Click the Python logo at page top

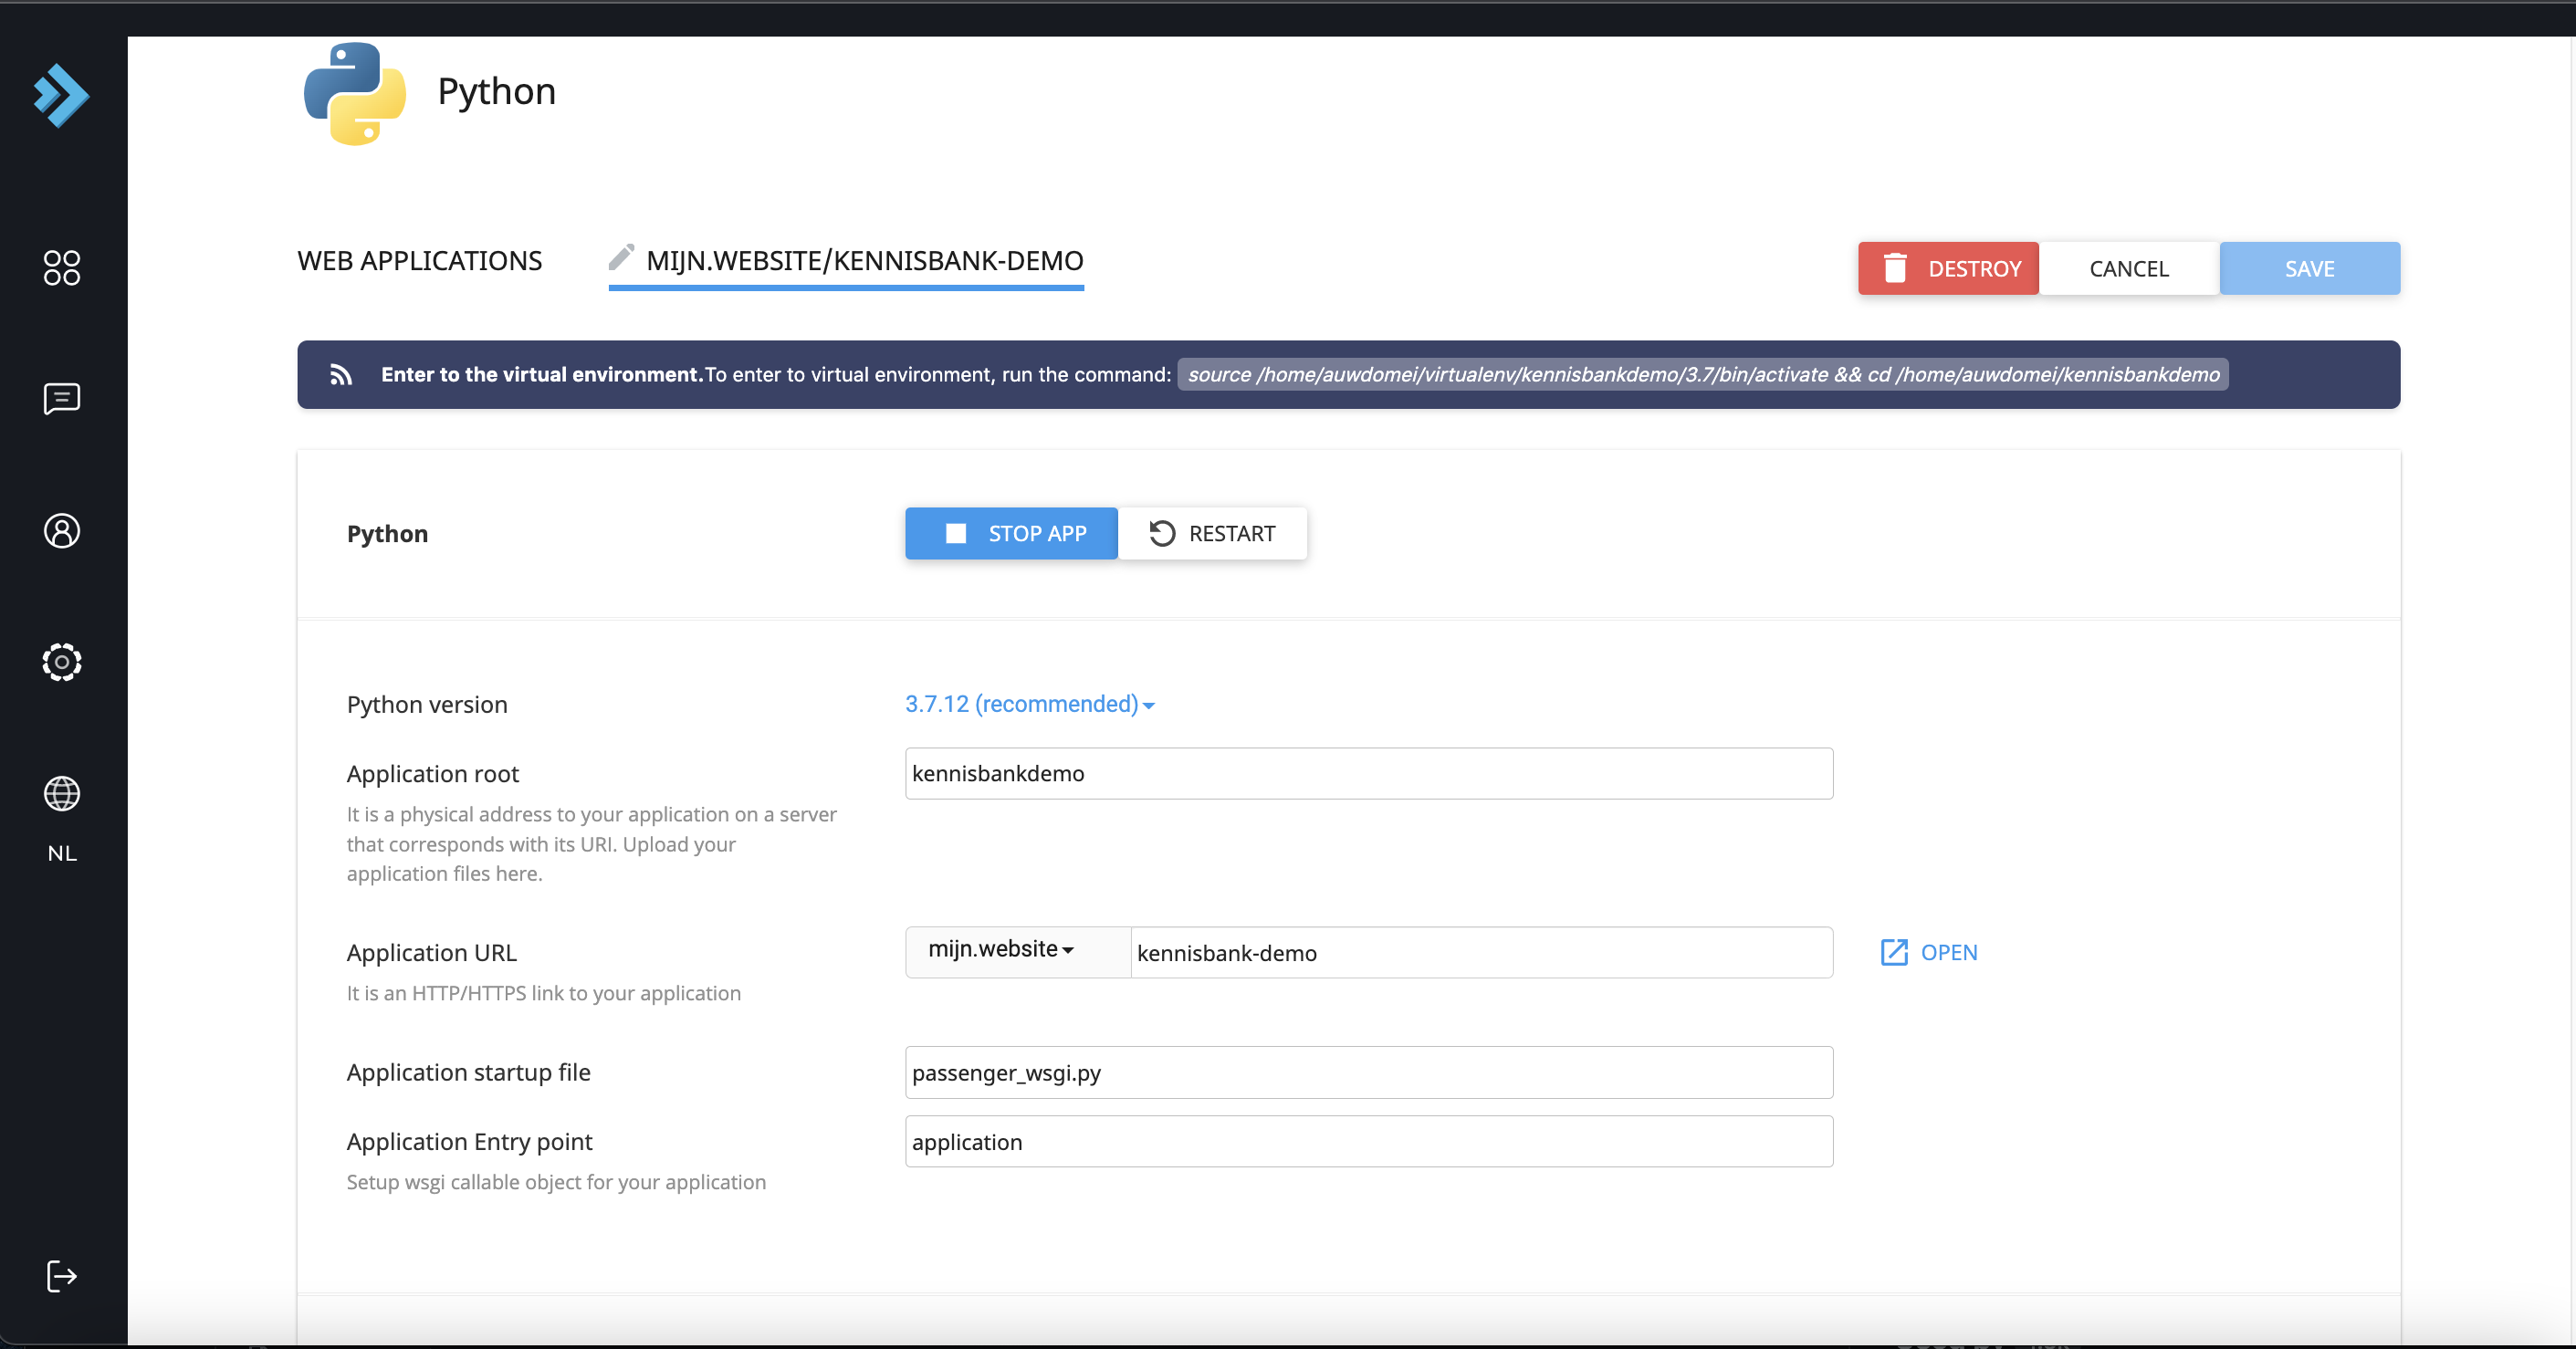click(x=355, y=93)
